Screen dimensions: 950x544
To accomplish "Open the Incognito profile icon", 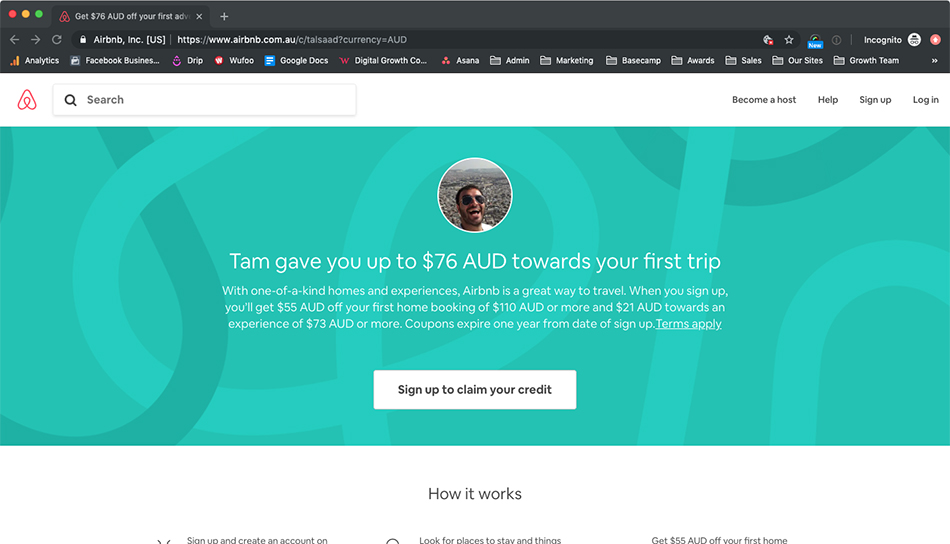I will pyautogui.click(x=914, y=40).
